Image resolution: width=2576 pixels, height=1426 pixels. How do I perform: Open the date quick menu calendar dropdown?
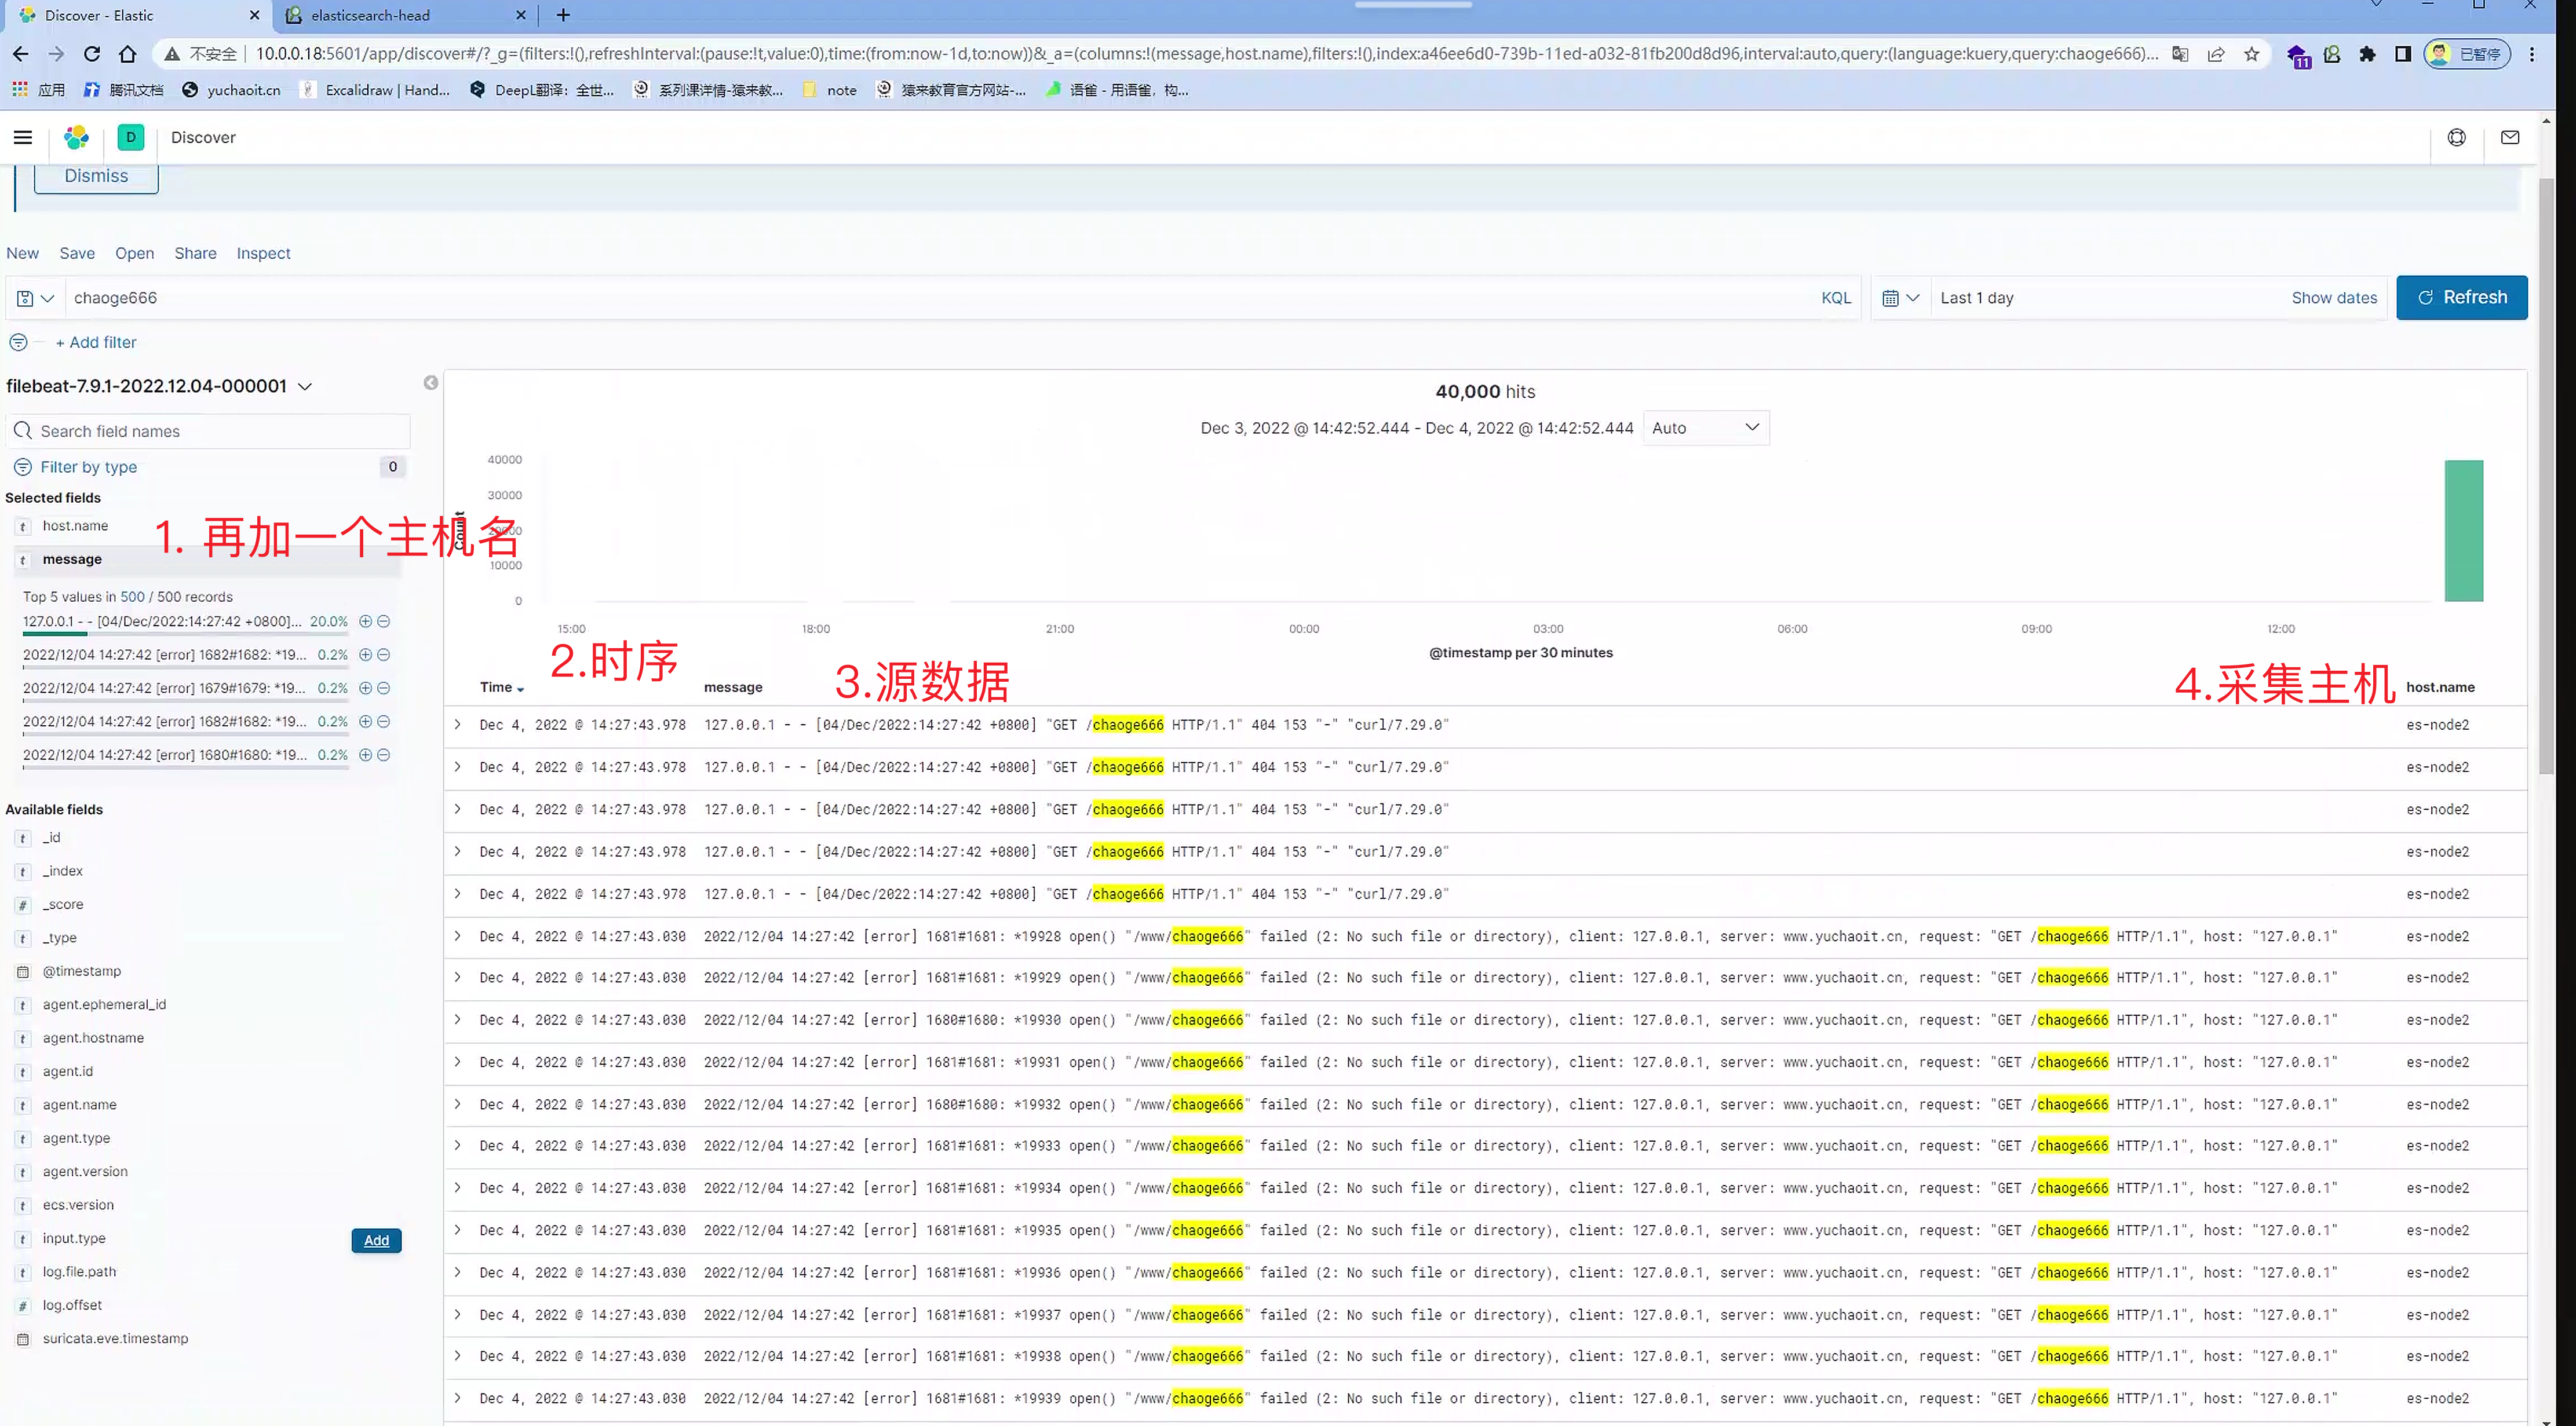point(1900,298)
